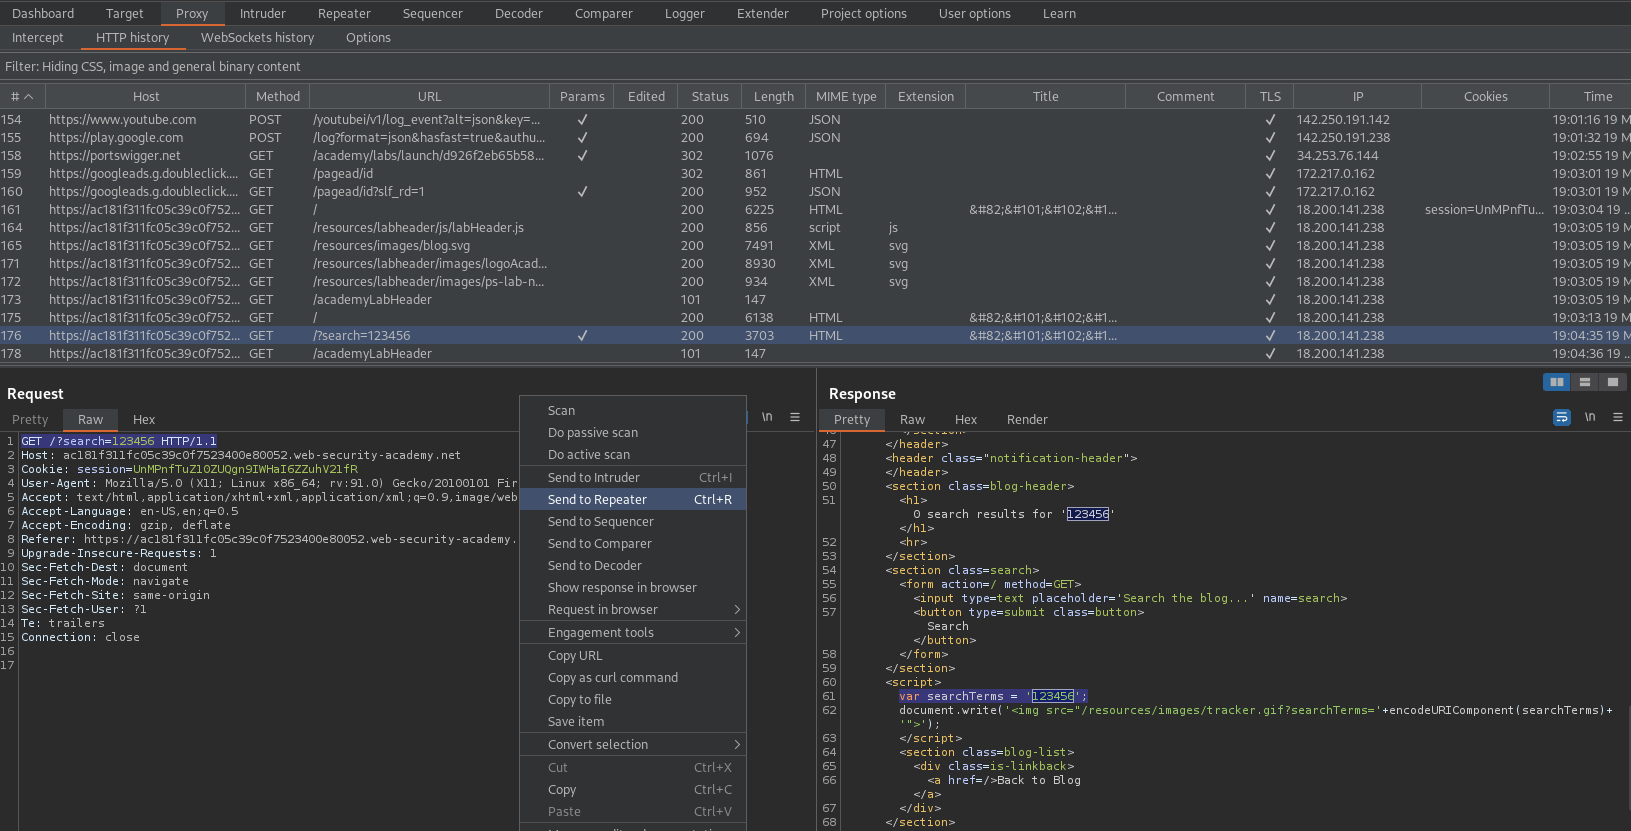This screenshot has height=831, width=1631.
Task: Switch to combined tabbed layout view
Action: click(x=1612, y=382)
